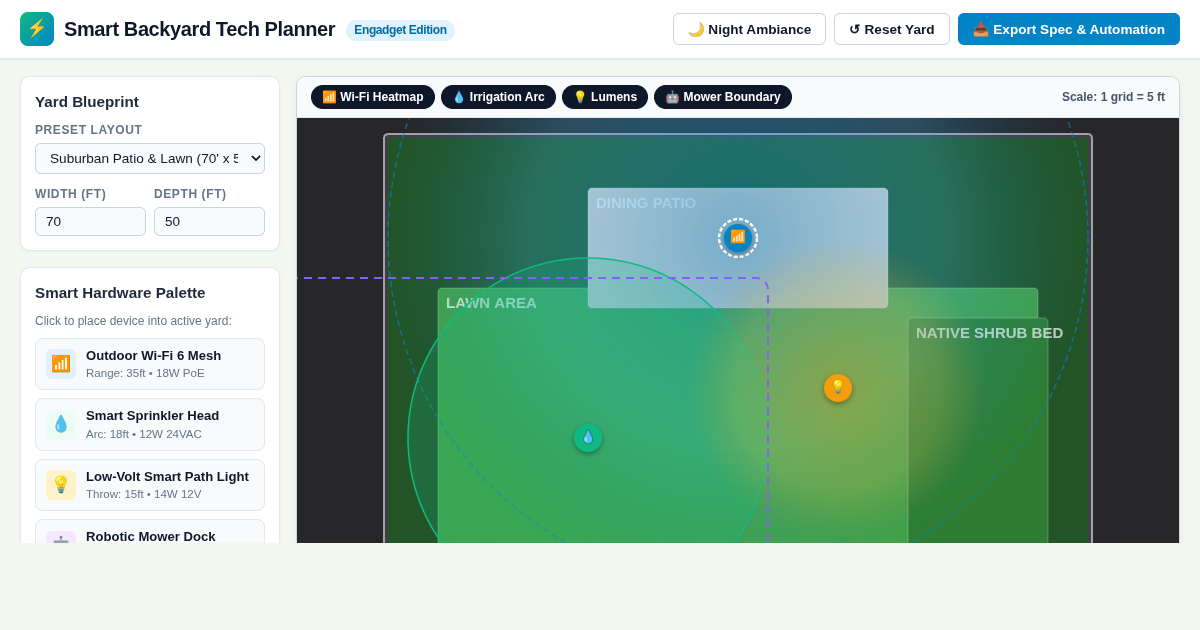Select the Wi-Fi node on the dining patio
Image resolution: width=1200 pixels, height=630 pixels.
click(x=738, y=238)
